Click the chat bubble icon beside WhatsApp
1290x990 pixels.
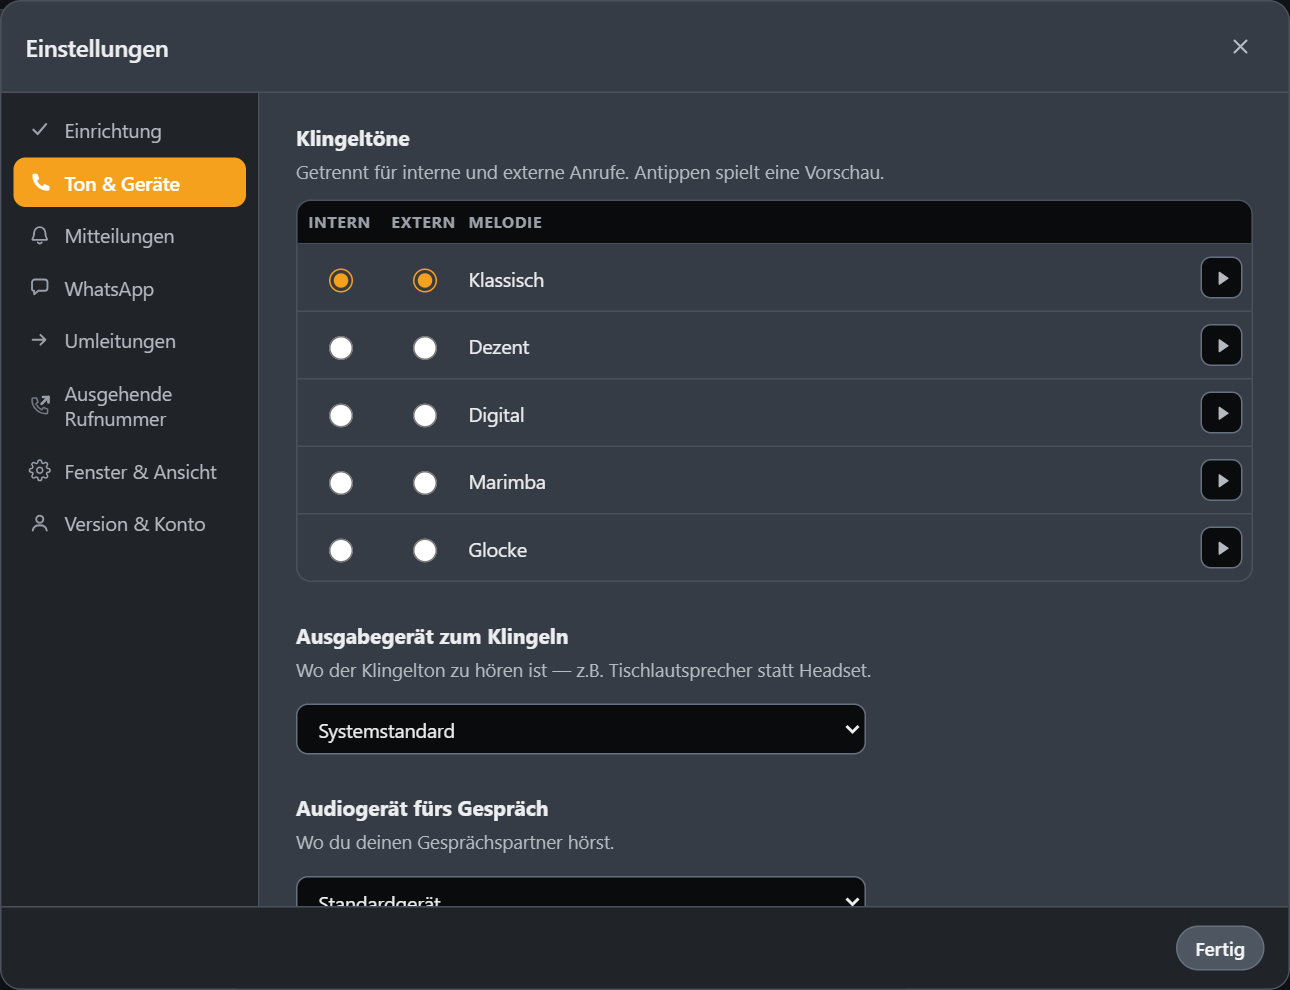tap(40, 287)
